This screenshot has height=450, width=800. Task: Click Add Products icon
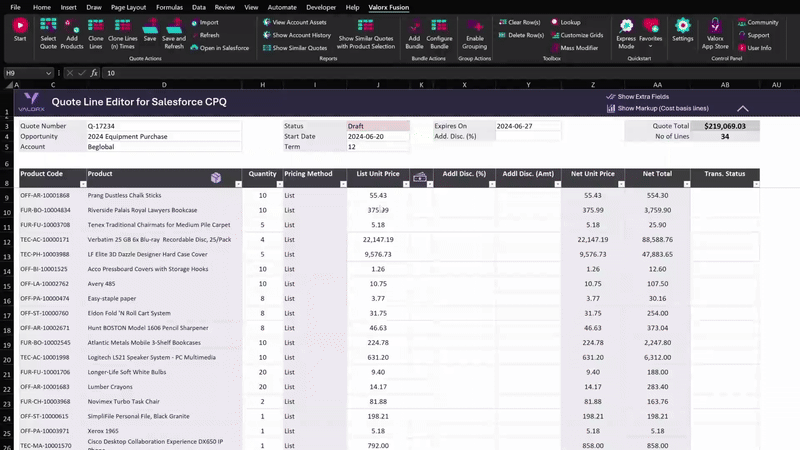(71, 33)
